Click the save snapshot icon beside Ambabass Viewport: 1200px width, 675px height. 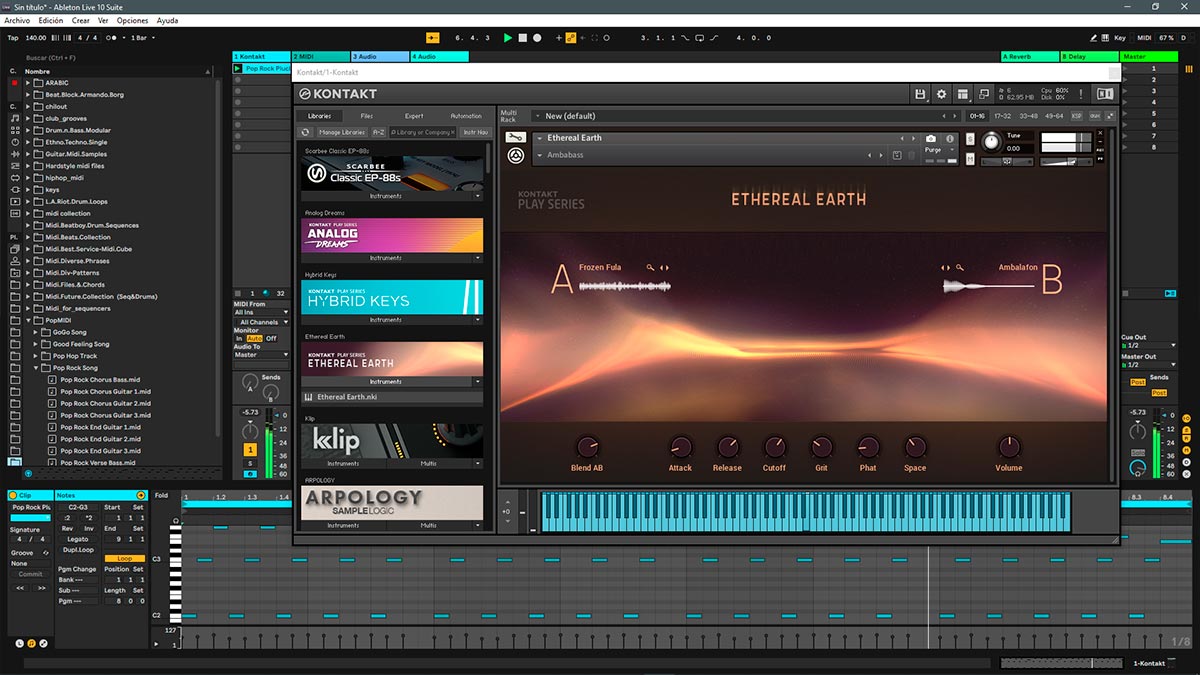point(897,155)
